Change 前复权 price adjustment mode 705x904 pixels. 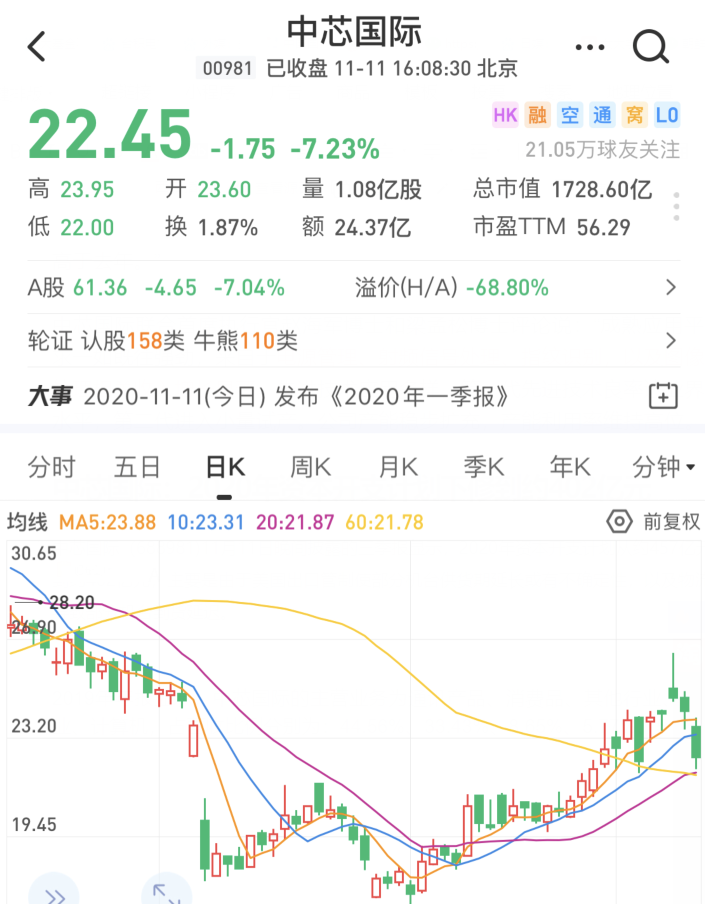coord(672,522)
